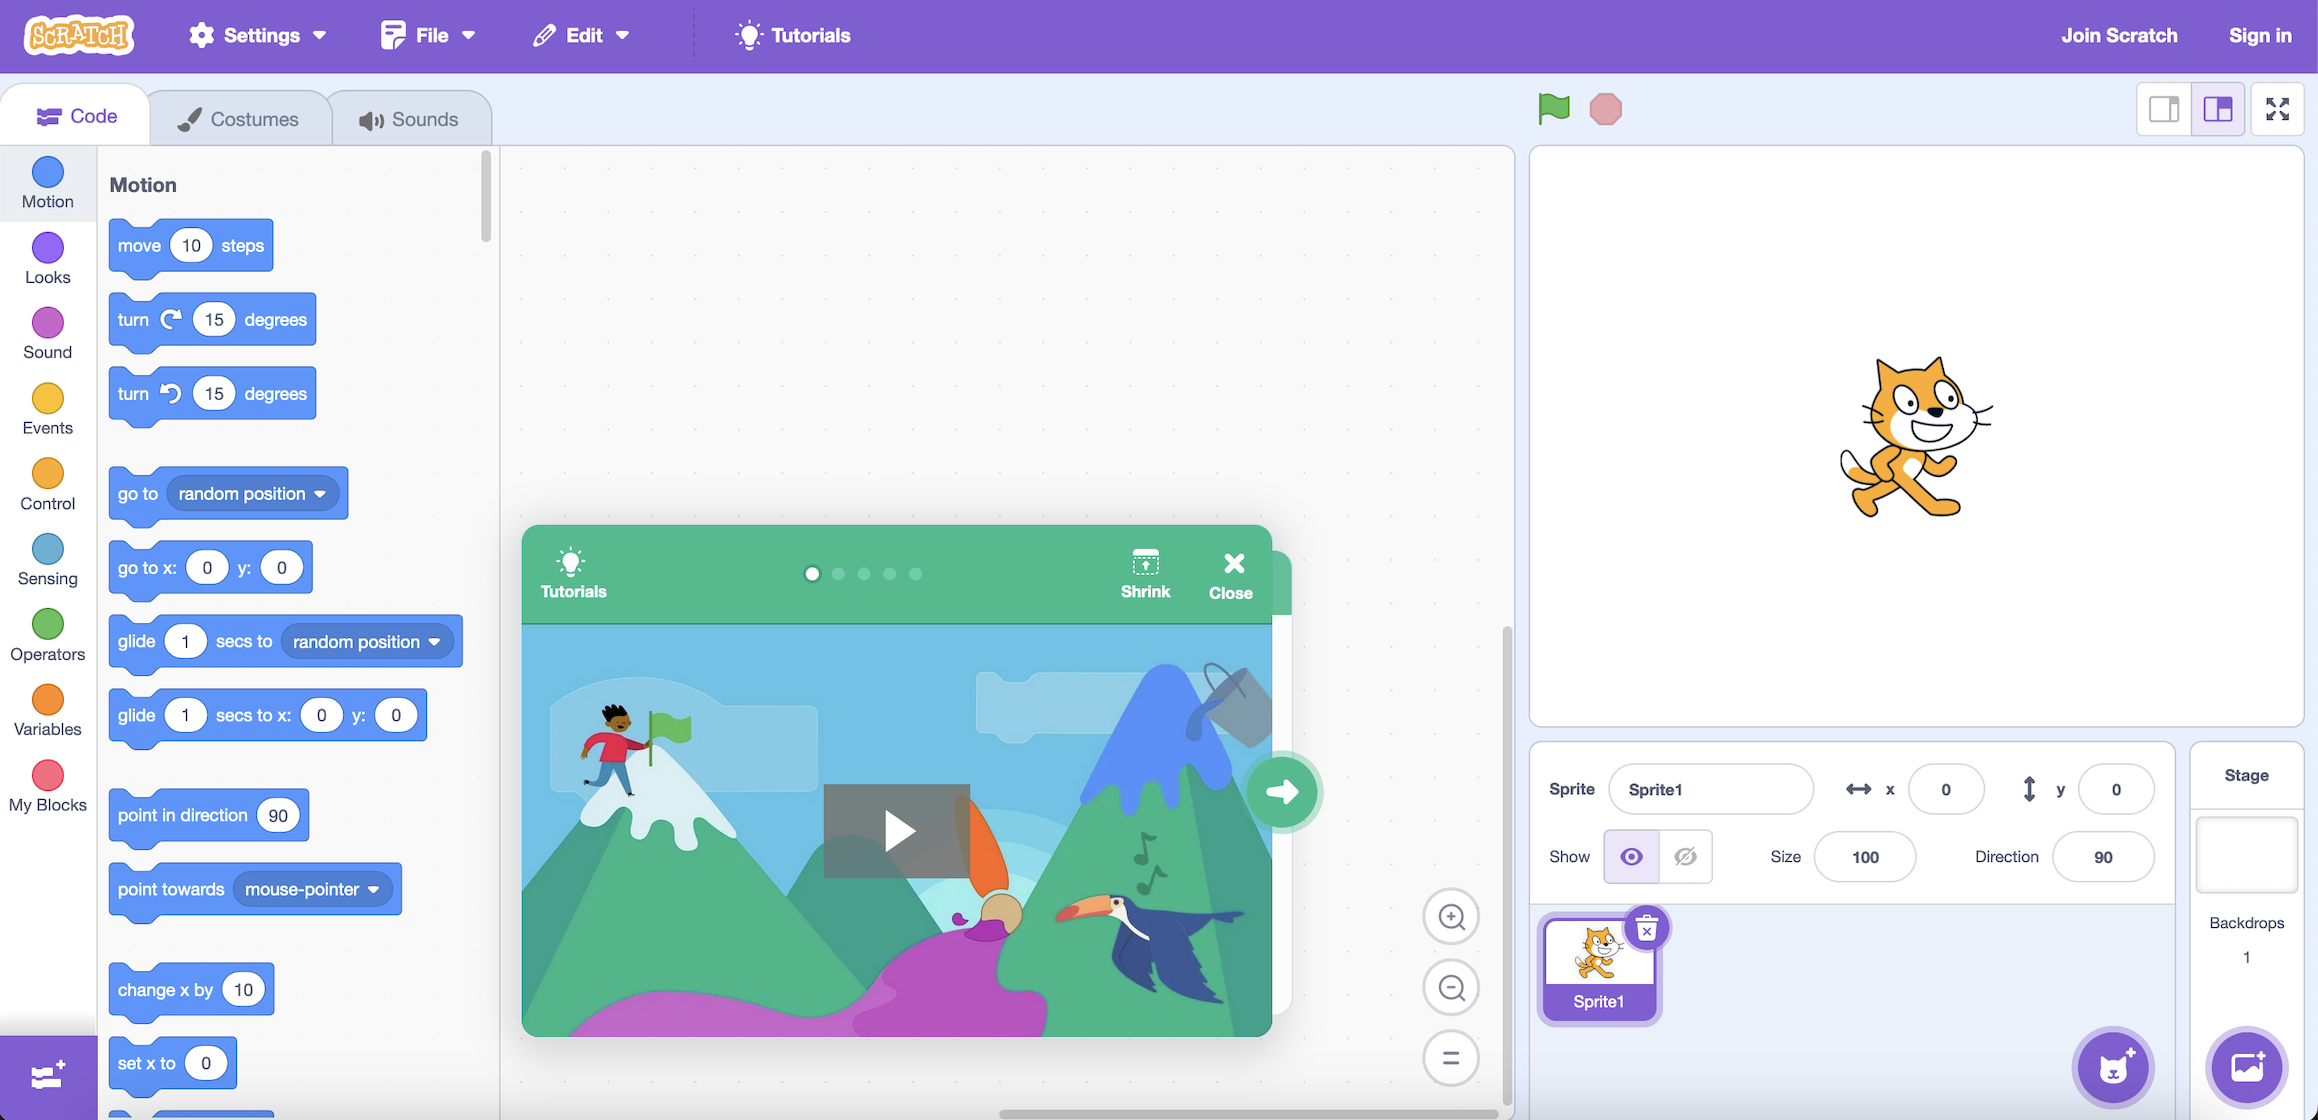Screen dimensions: 2318x1120
Task: Click the 'go to x: y:' block
Action: 210,568
